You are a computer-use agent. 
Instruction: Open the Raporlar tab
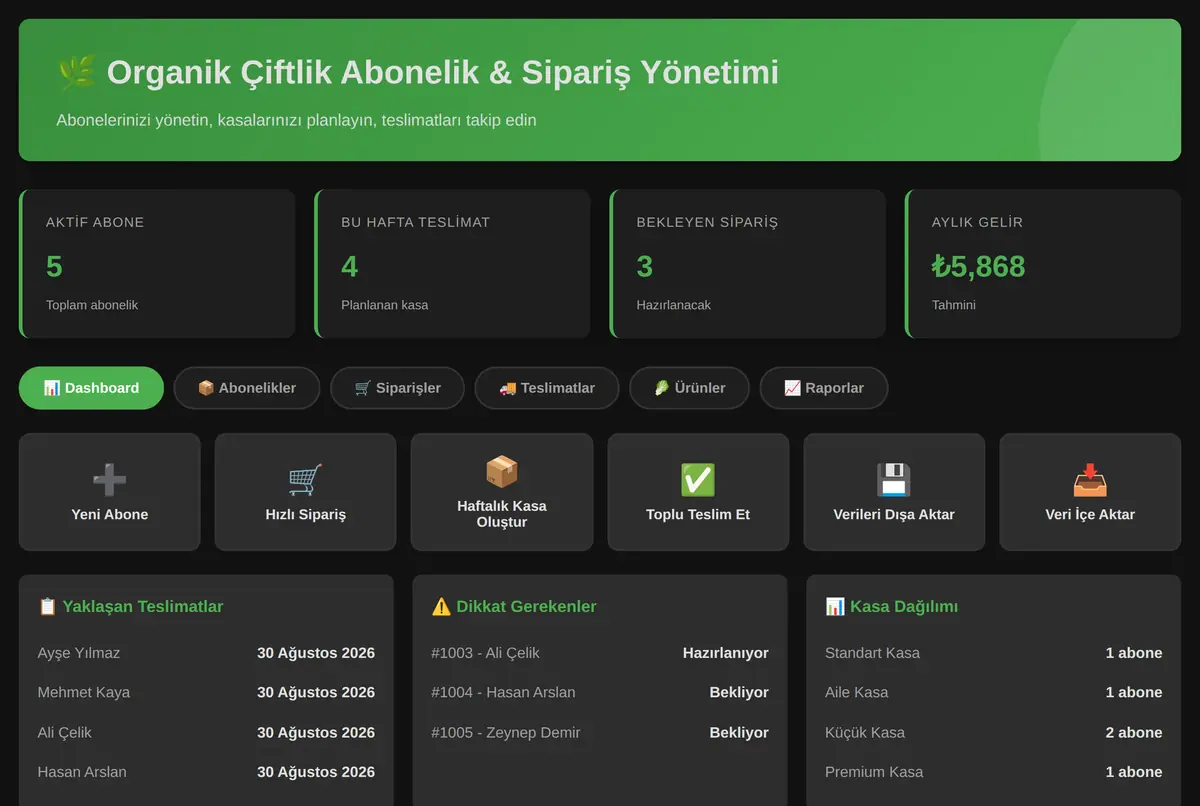[x=824, y=388]
